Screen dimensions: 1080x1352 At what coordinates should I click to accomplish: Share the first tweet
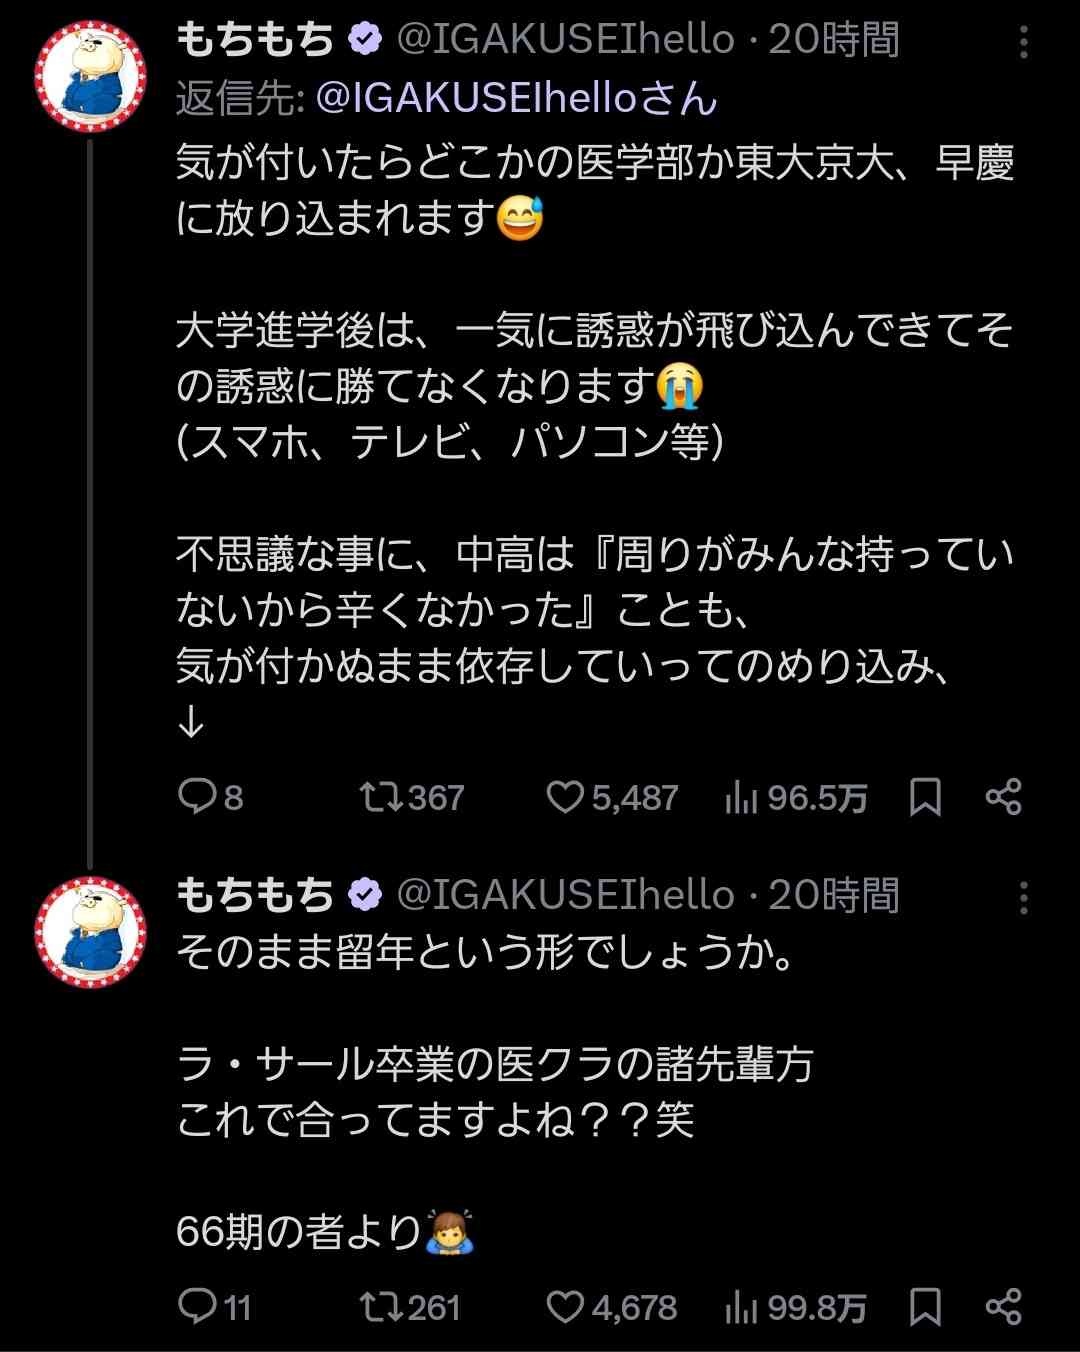(x=1003, y=797)
